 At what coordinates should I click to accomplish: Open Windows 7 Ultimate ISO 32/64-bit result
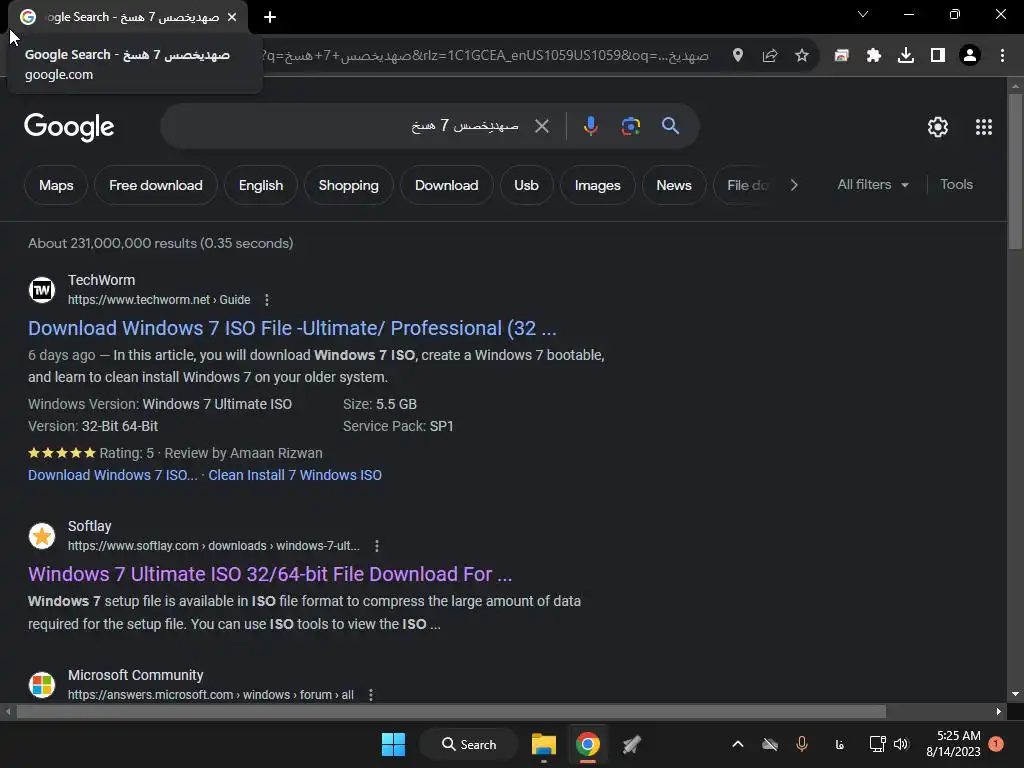pyautogui.click(x=270, y=574)
